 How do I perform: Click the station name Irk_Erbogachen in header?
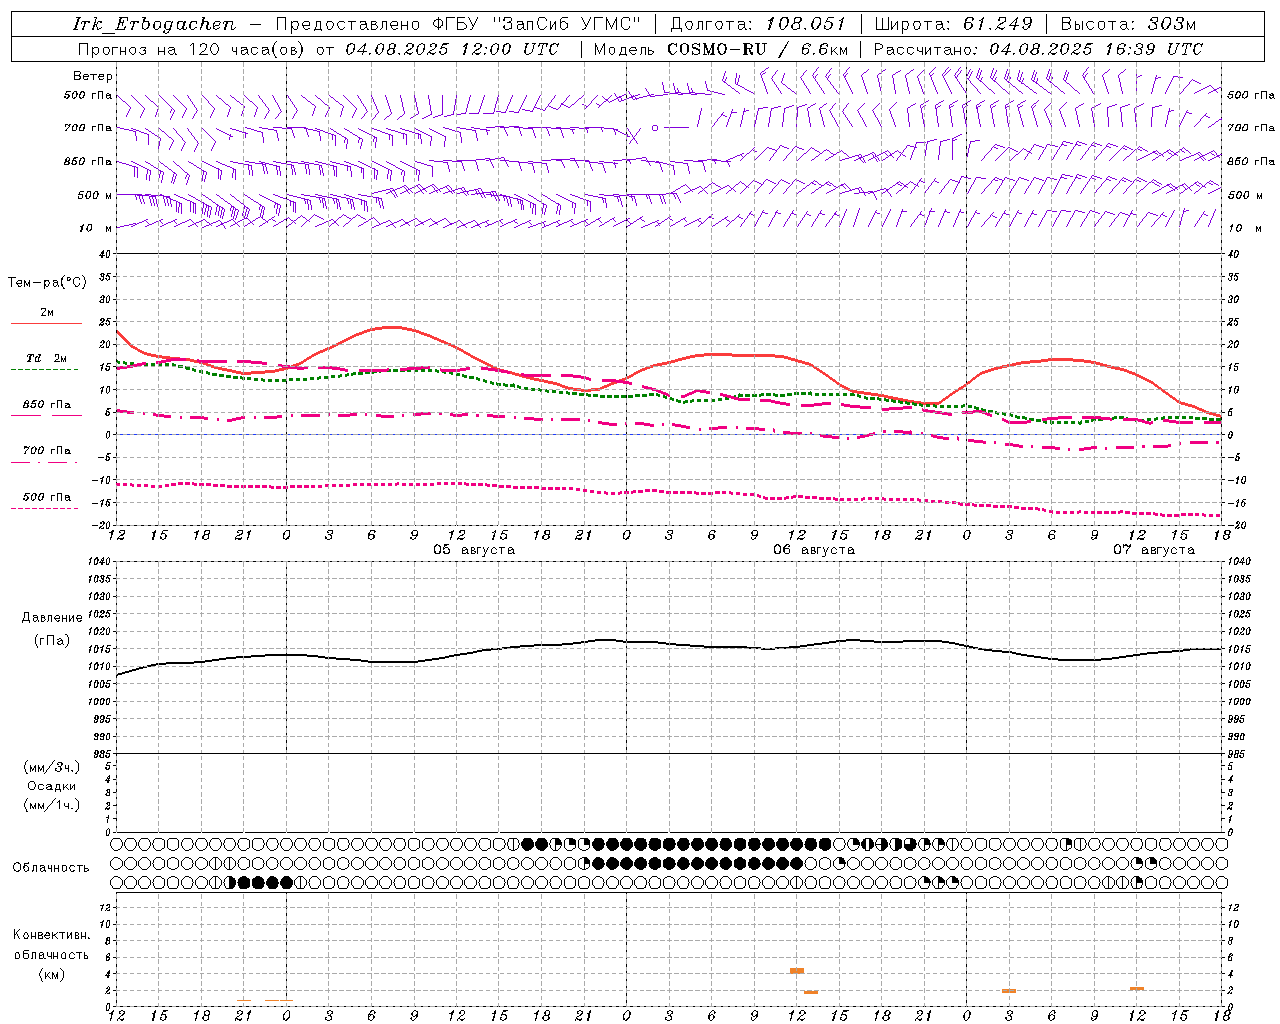pyautogui.click(x=155, y=24)
